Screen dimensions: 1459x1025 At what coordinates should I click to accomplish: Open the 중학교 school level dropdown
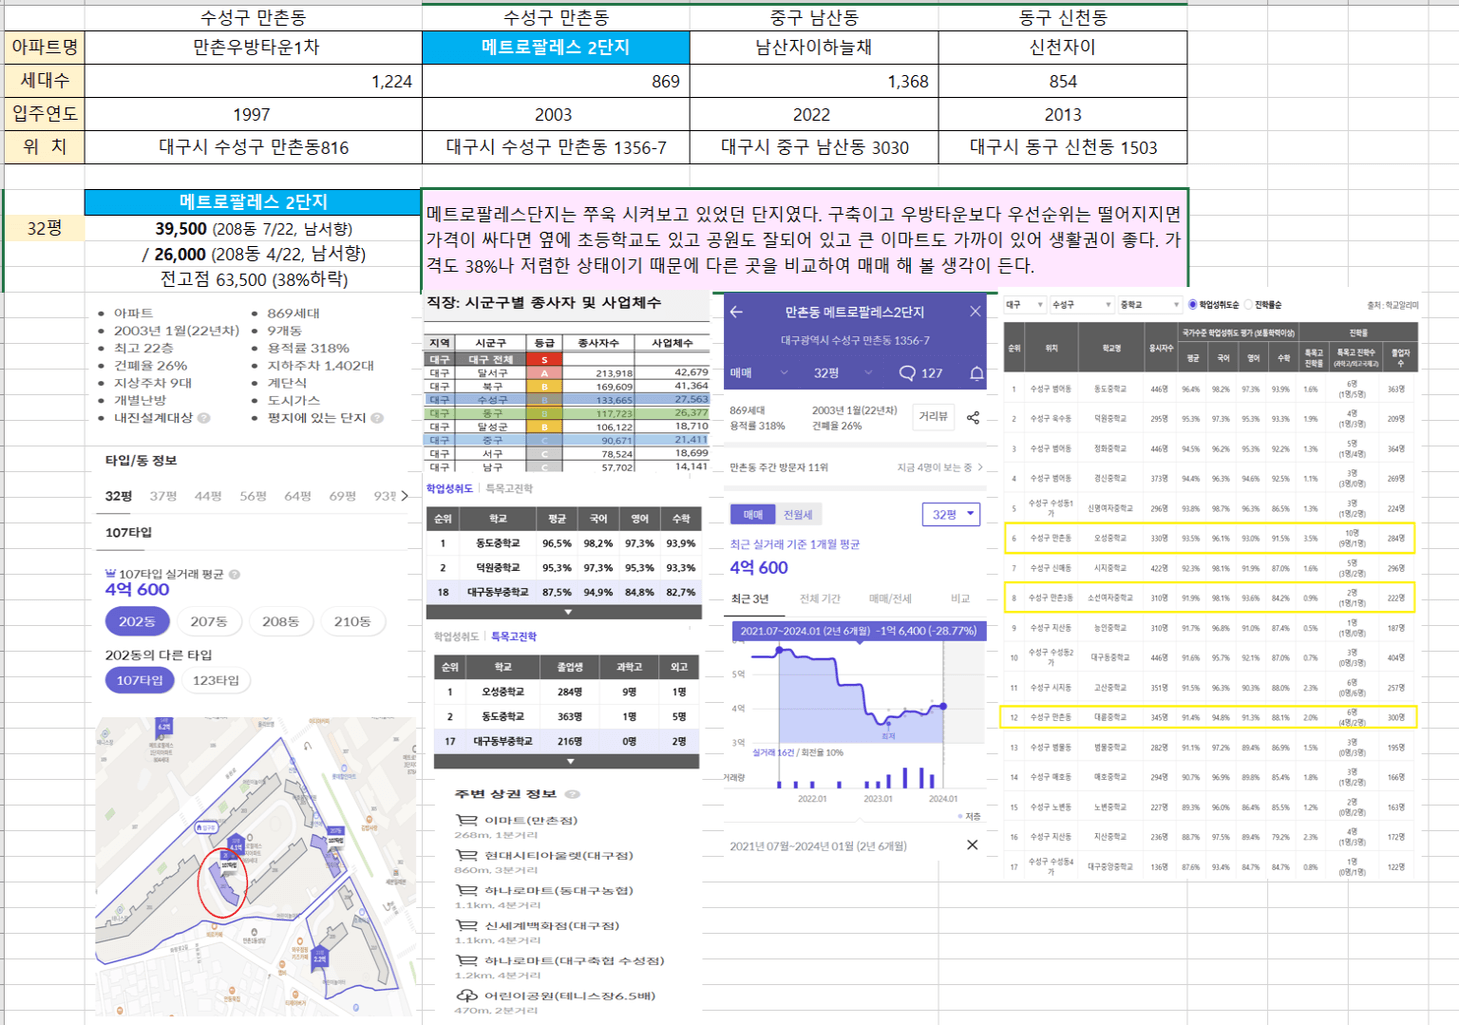pos(1149,305)
